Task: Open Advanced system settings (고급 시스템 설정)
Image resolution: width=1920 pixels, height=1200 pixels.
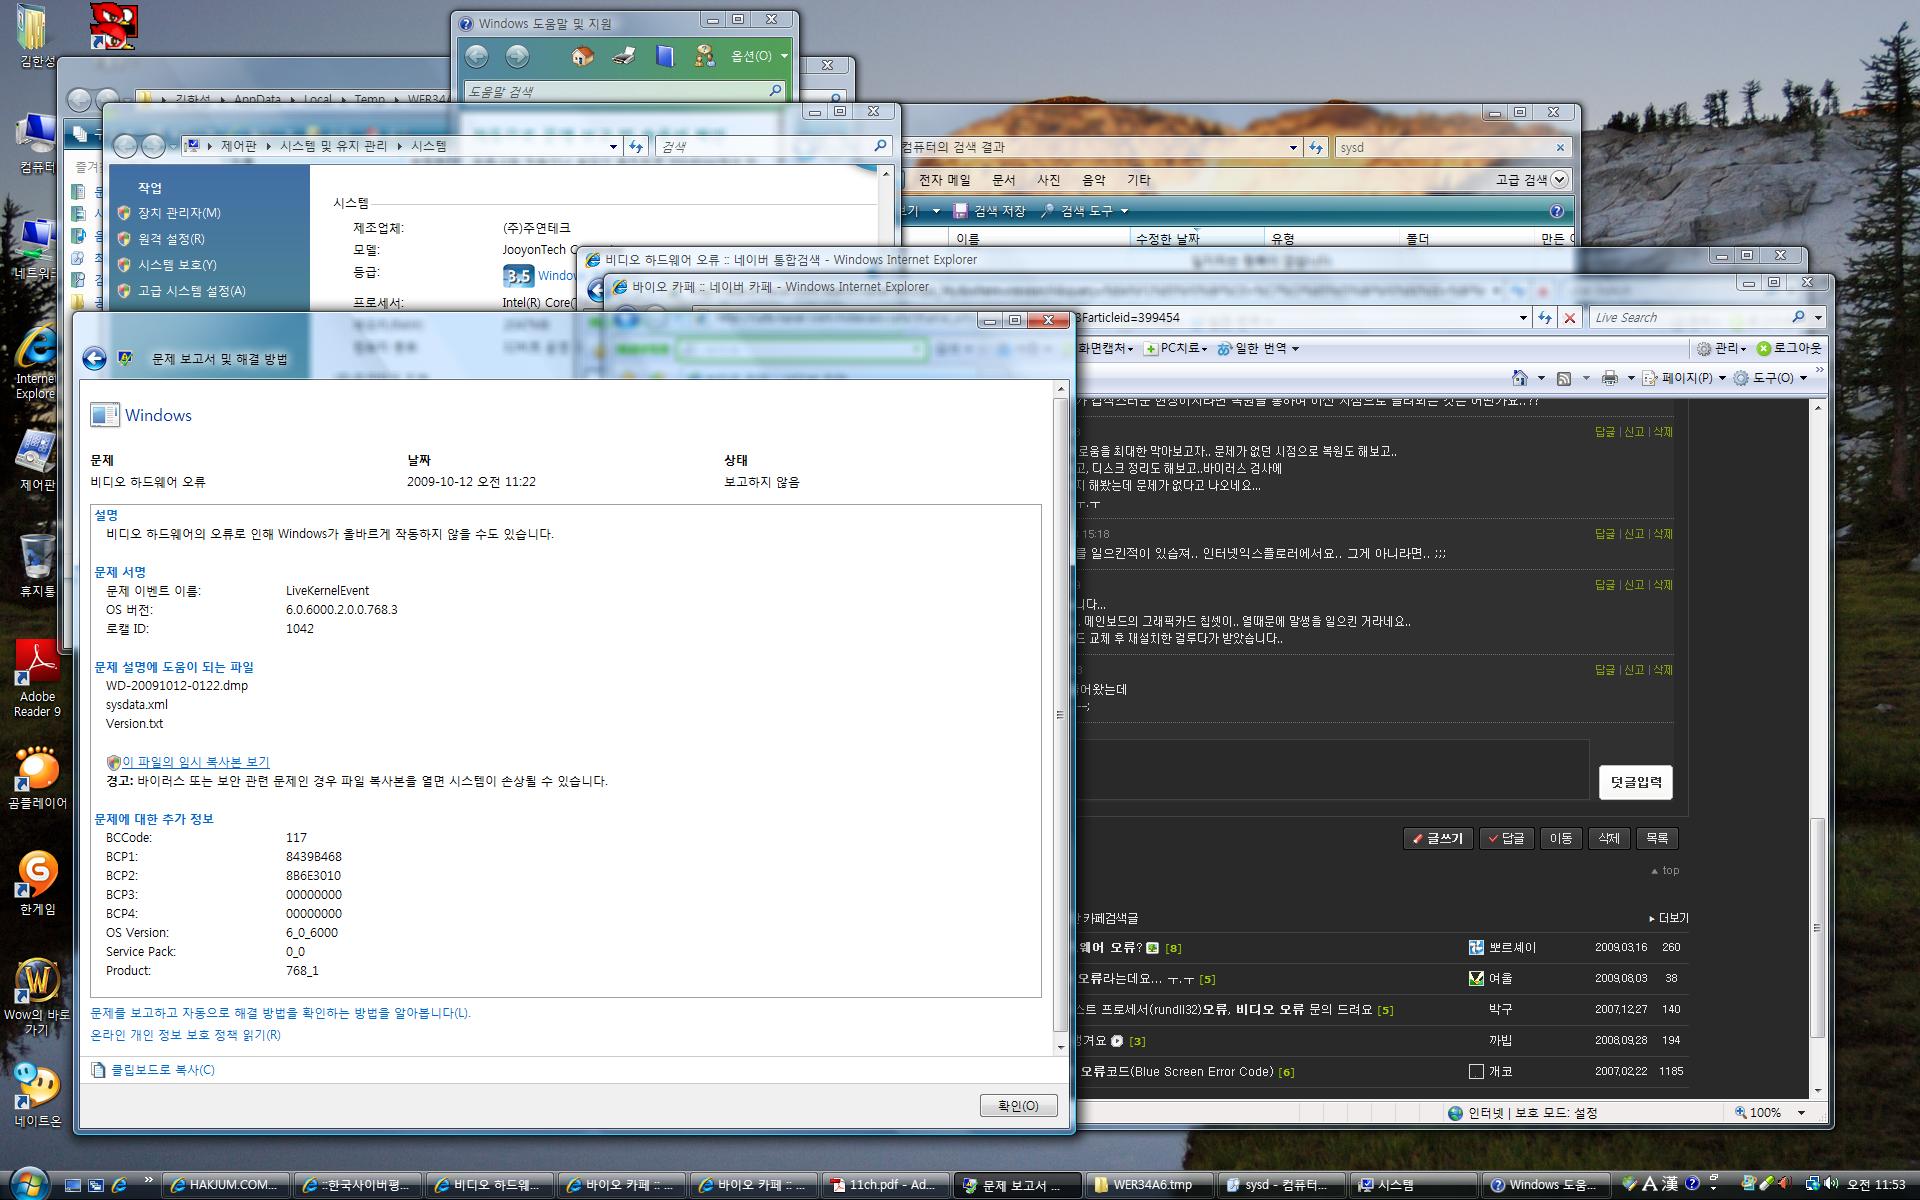Action: tap(191, 291)
